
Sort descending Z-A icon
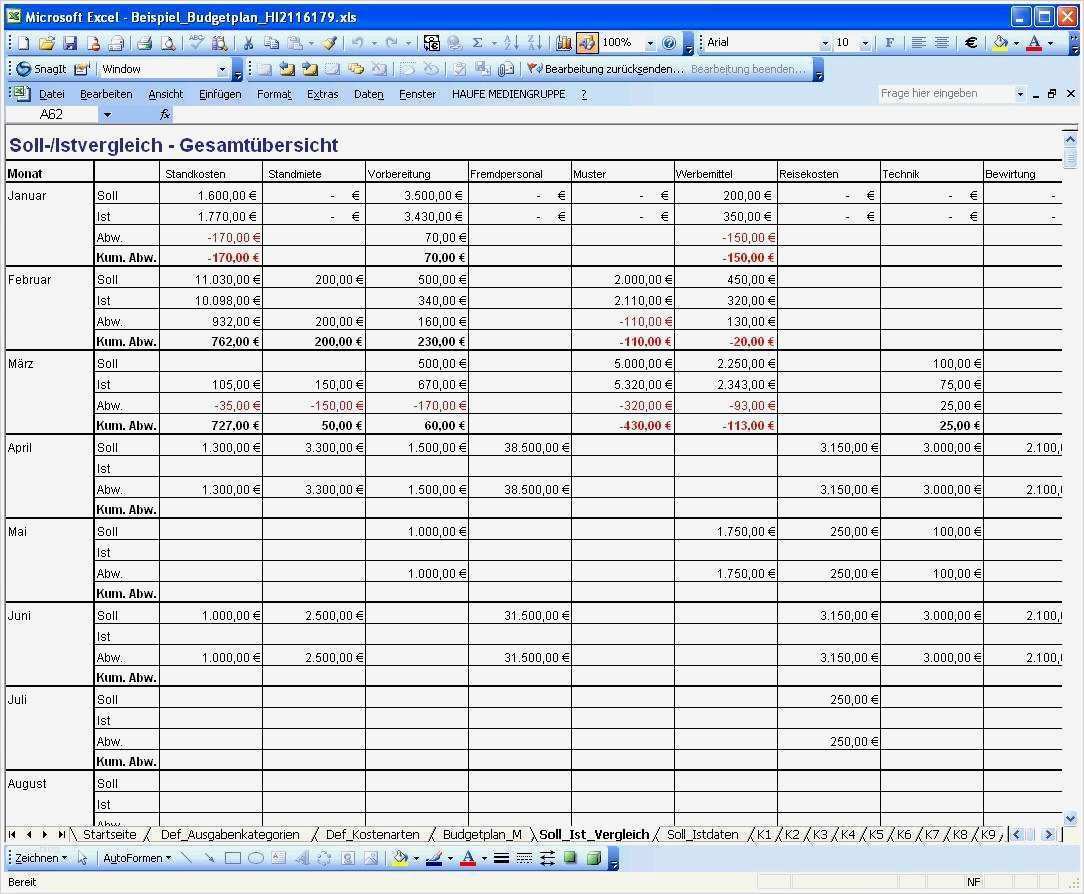click(534, 43)
